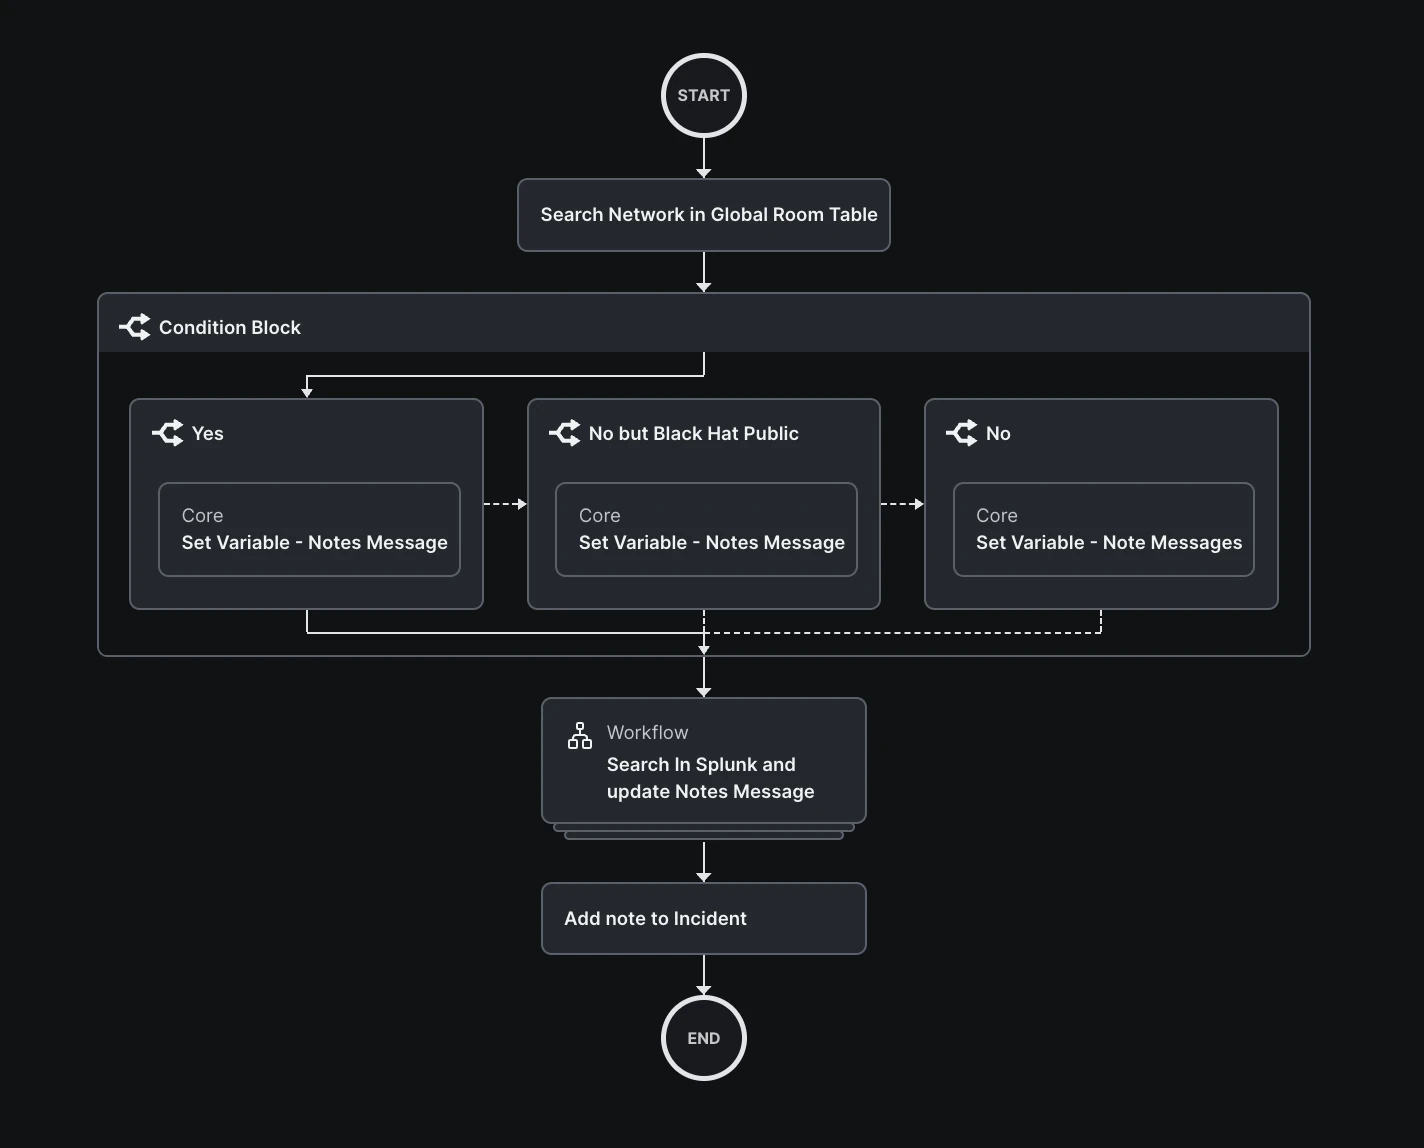
Task: Open Set Variable step in Yes branch
Action: [309, 530]
